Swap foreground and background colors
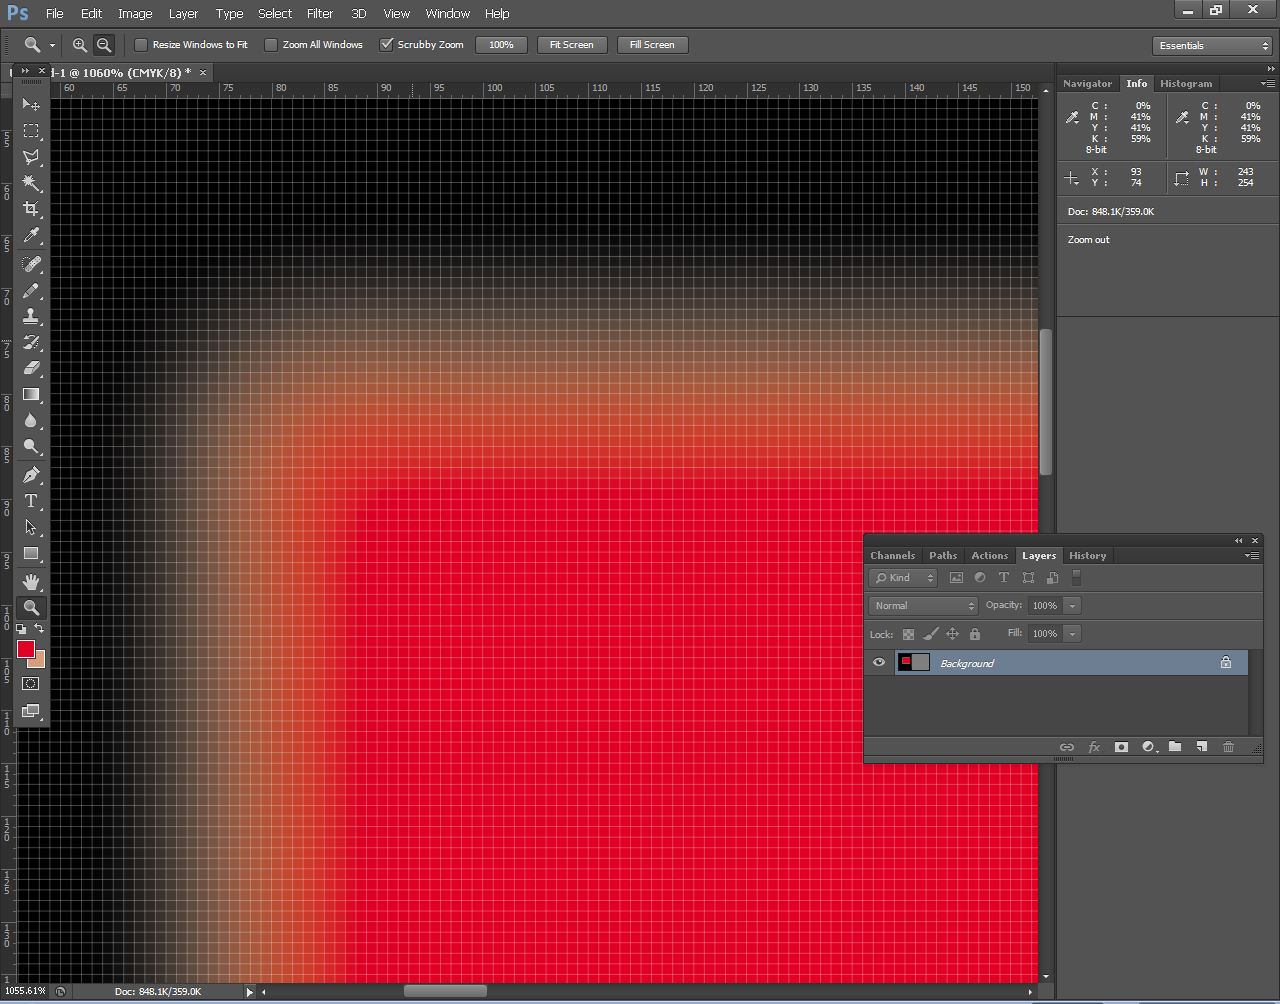 tap(39, 629)
